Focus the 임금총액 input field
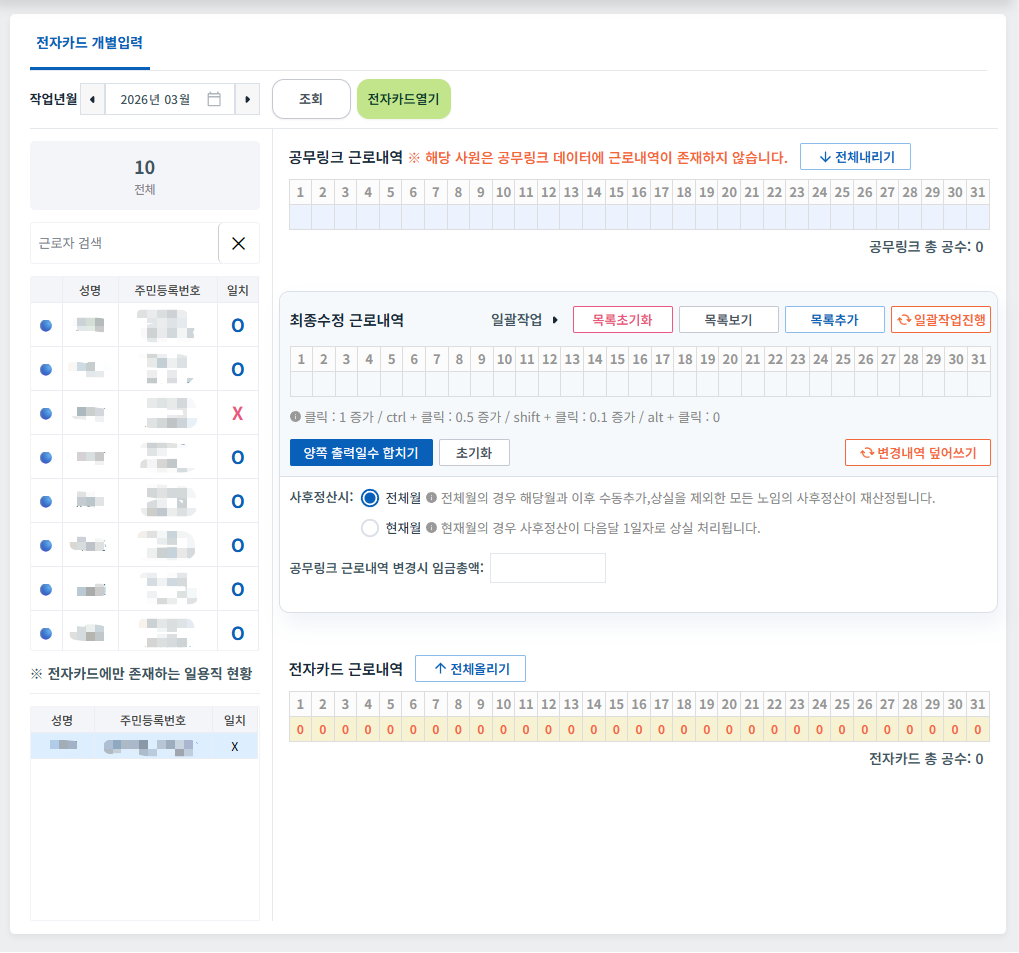1019x953 pixels. click(x=548, y=568)
